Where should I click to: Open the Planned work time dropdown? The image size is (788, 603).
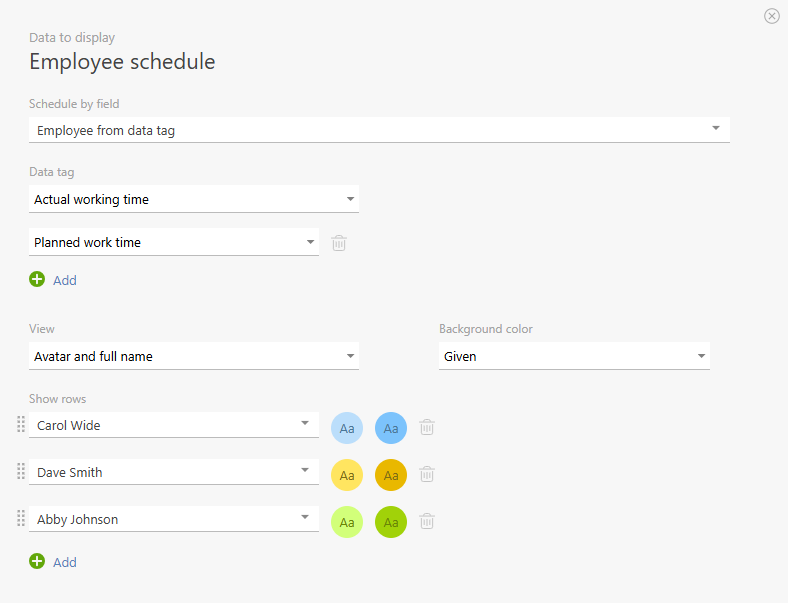(x=174, y=243)
